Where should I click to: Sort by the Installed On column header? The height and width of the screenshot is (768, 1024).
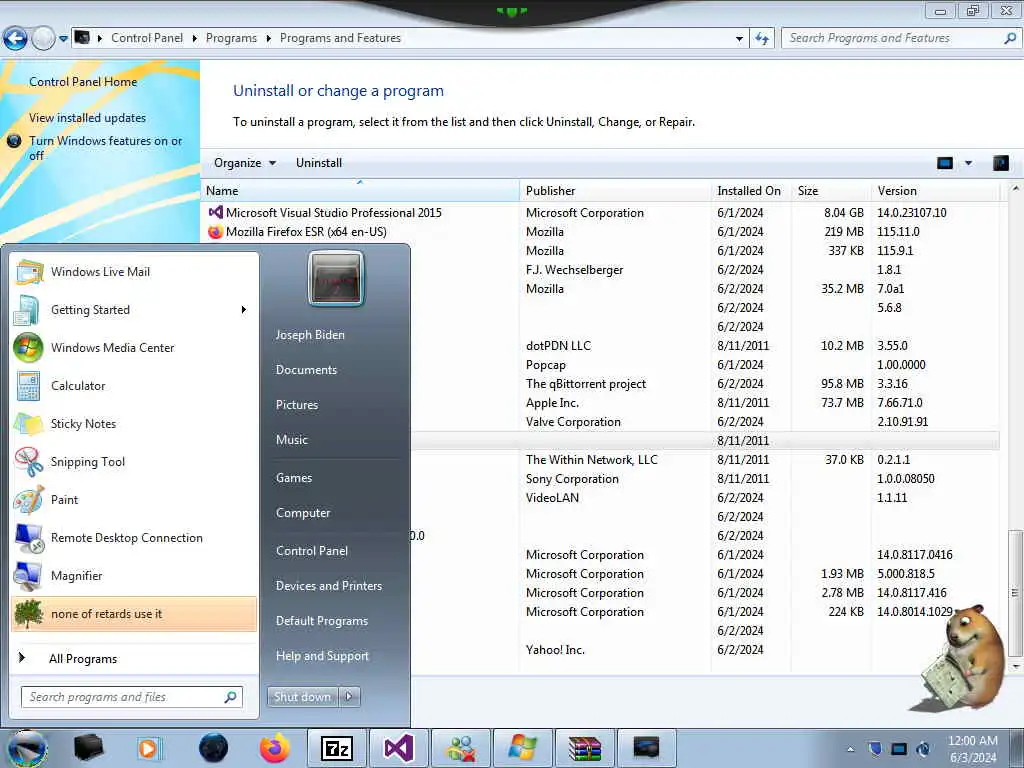tap(751, 191)
